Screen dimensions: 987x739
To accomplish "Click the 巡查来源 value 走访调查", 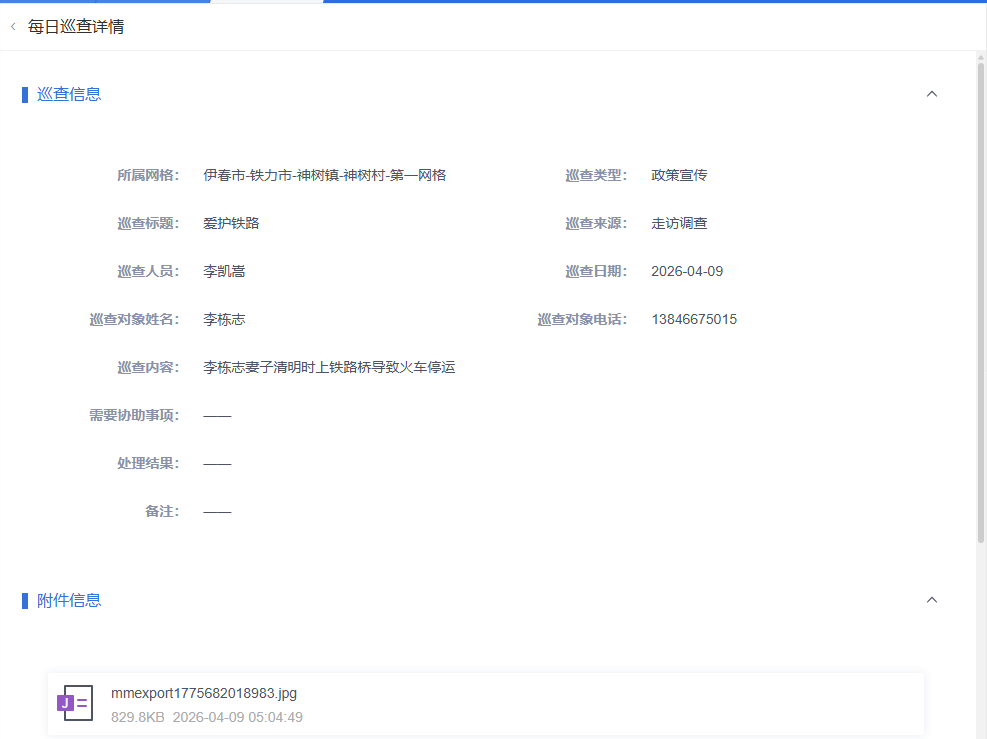I will pyautogui.click(x=679, y=224).
